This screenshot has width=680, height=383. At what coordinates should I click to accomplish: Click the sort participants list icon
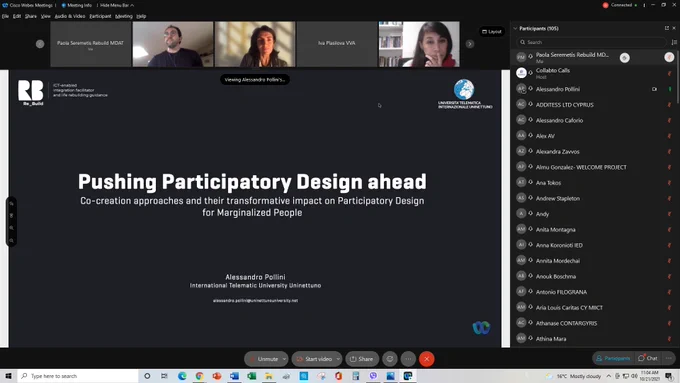pyautogui.click(x=674, y=42)
